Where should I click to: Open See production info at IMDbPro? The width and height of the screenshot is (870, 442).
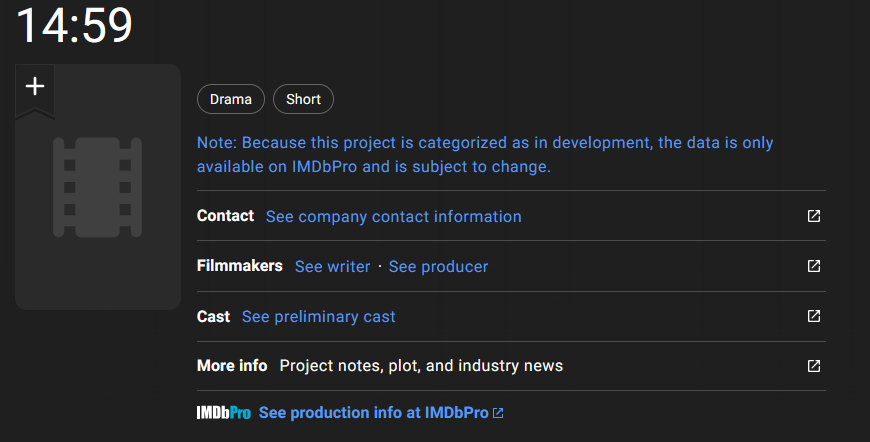click(373, 413)
